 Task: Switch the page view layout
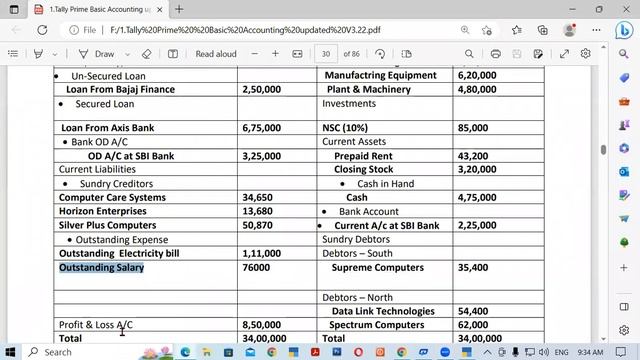coord(407,54)
